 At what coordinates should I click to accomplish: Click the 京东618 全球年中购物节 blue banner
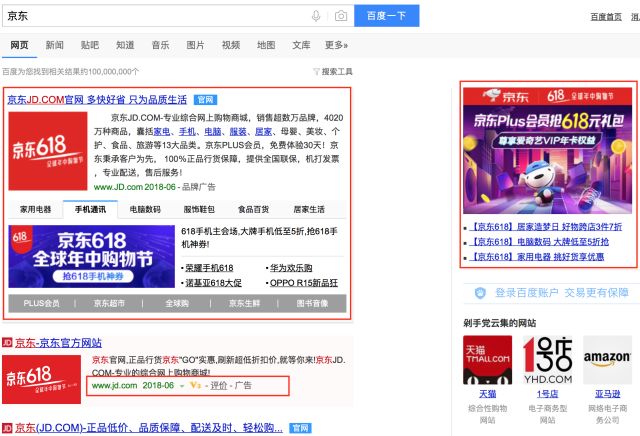click(x=91, y=256)
